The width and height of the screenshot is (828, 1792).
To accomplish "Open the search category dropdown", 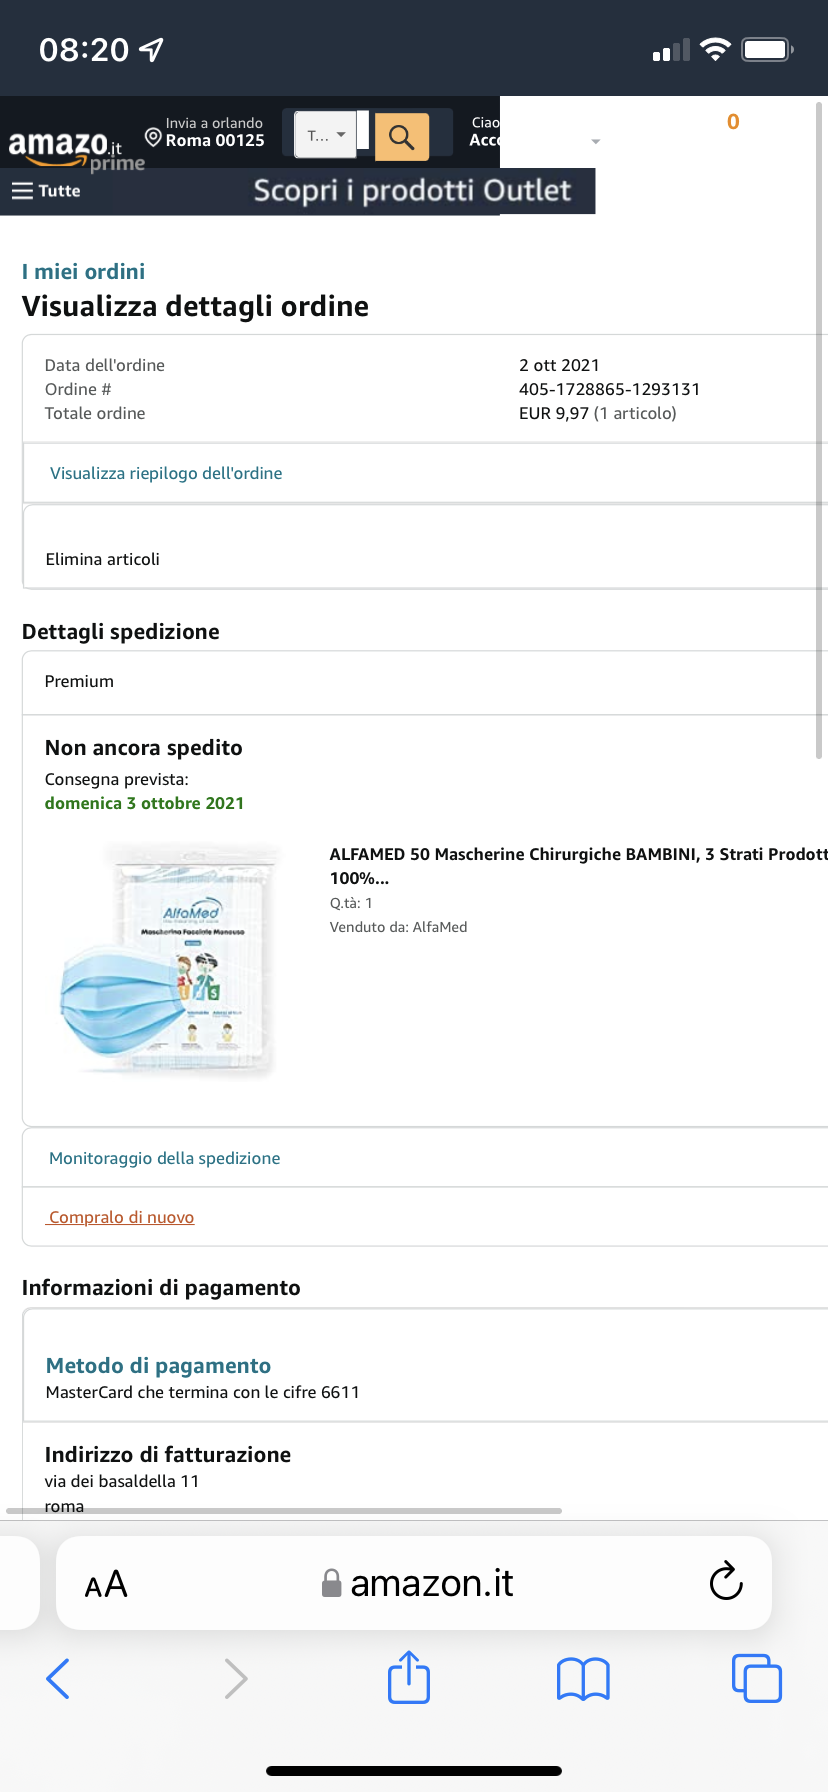I will [326, 135].
